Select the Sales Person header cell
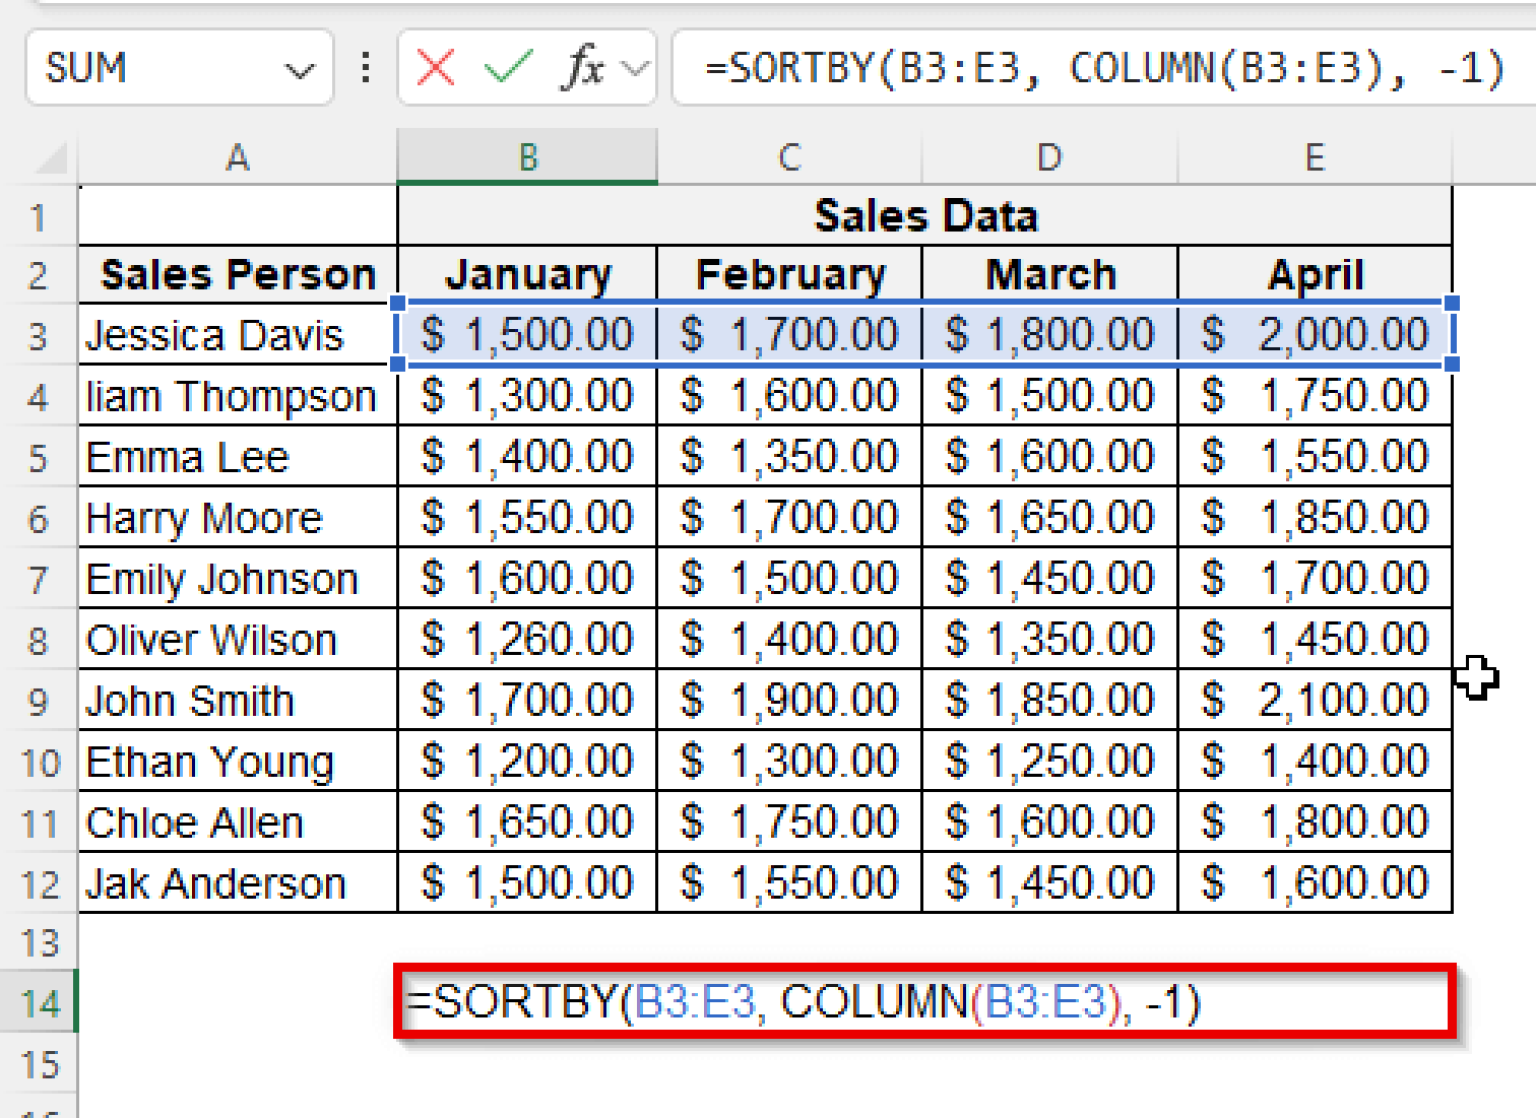This screenshot has width=1536, height=1118. click(x=238, y=275)
